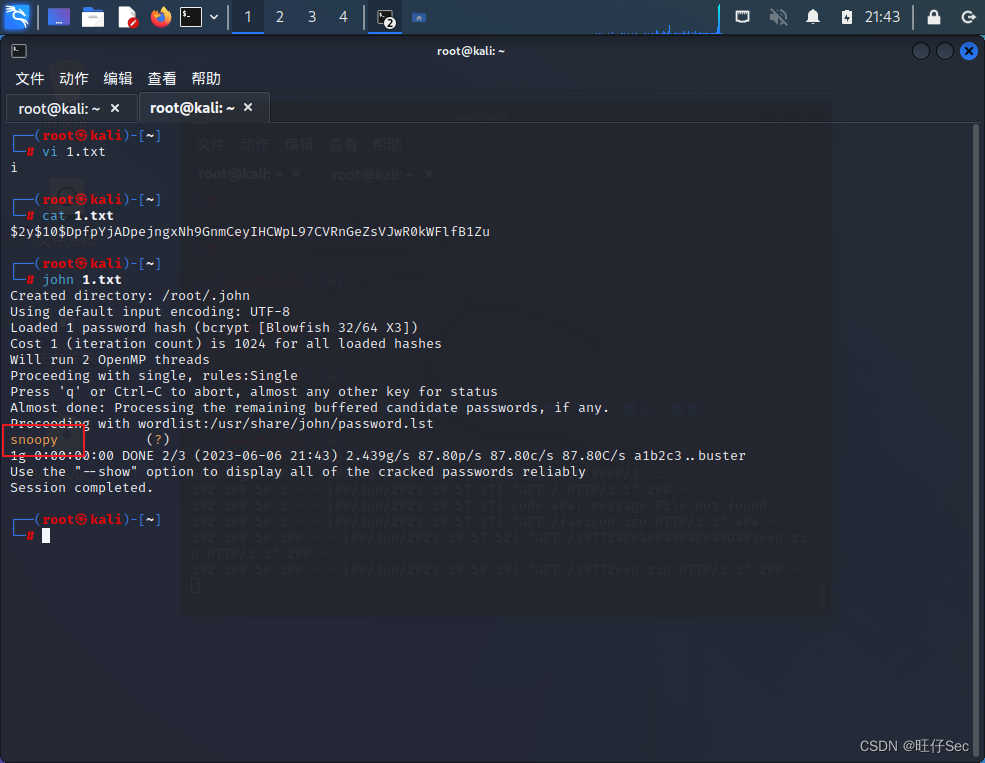Click the 'Use the --show option' line
This screenshot has width=985, height=763.
[x=298, y=472]
